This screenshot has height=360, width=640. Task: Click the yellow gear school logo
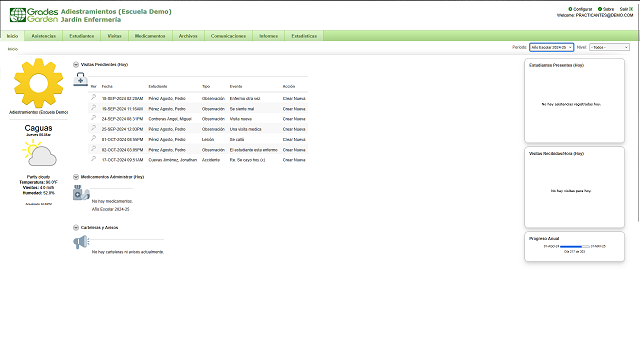[x=38, y=83]
